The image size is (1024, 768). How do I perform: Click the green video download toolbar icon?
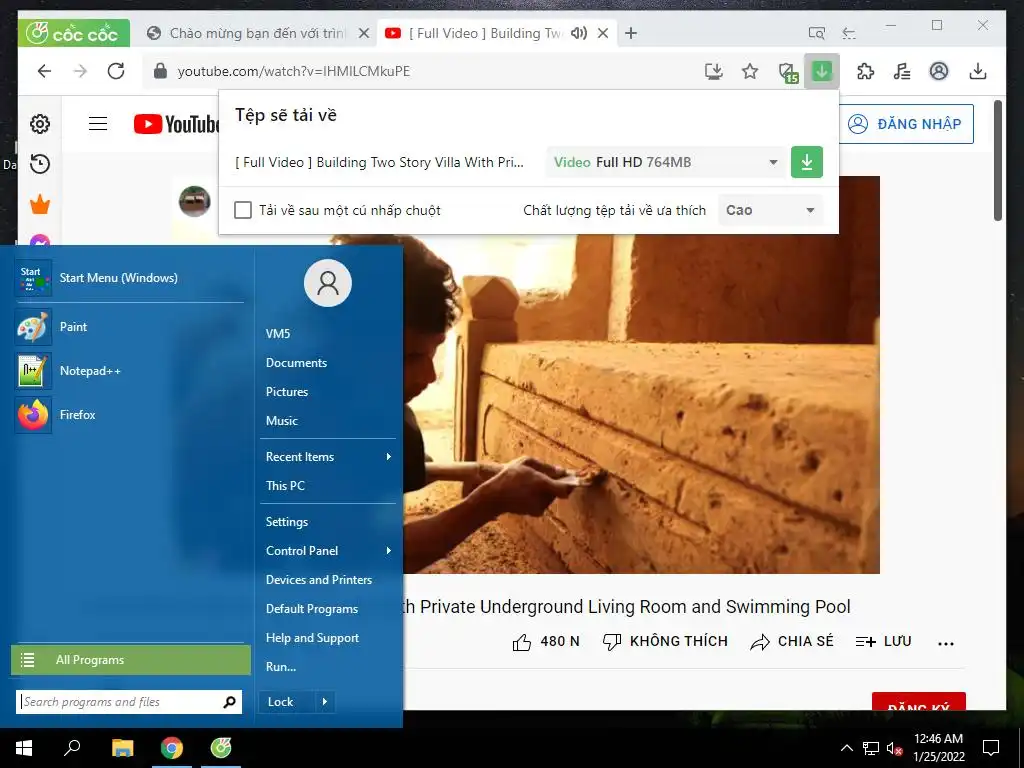tap(822, 71)
